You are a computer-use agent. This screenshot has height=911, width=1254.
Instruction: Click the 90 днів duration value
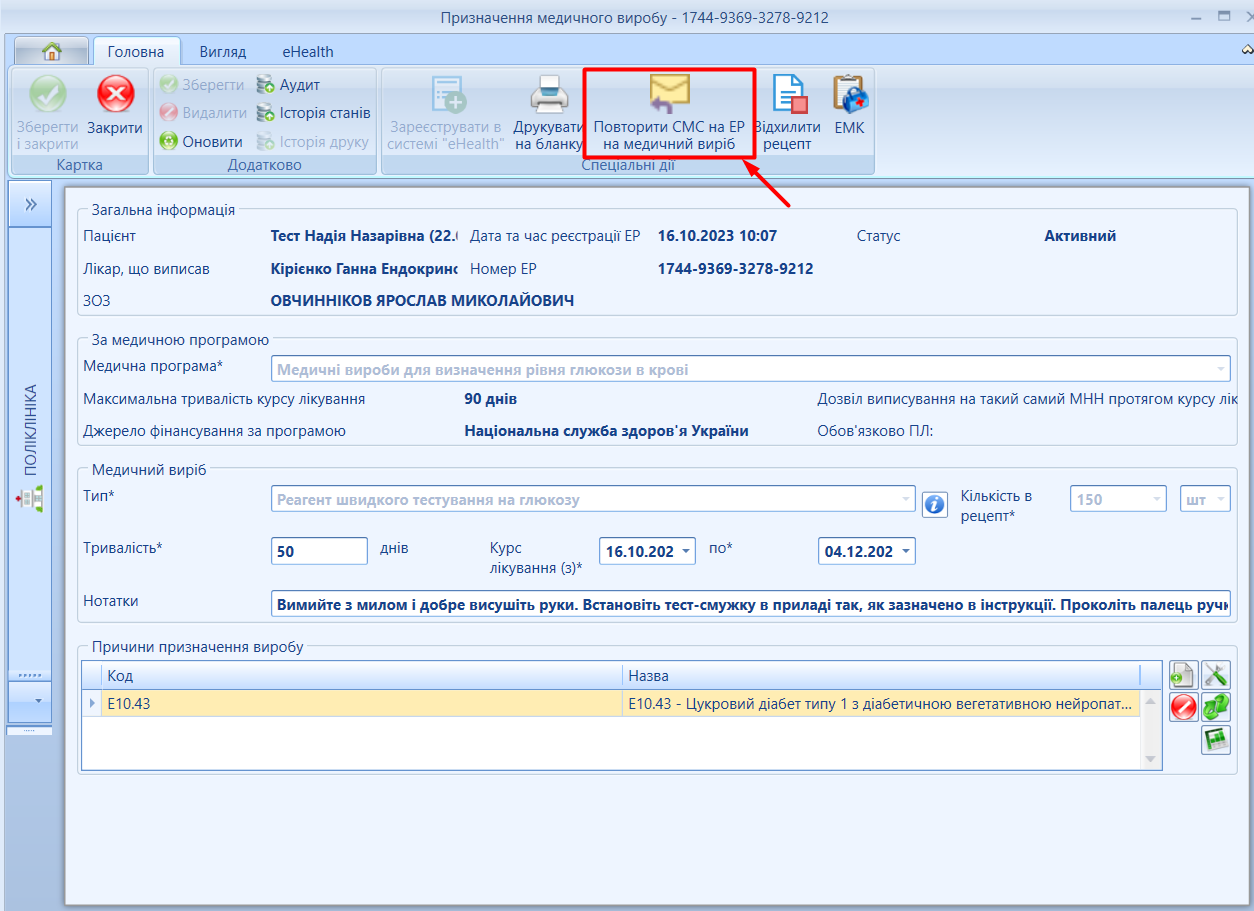click(490, 399)
